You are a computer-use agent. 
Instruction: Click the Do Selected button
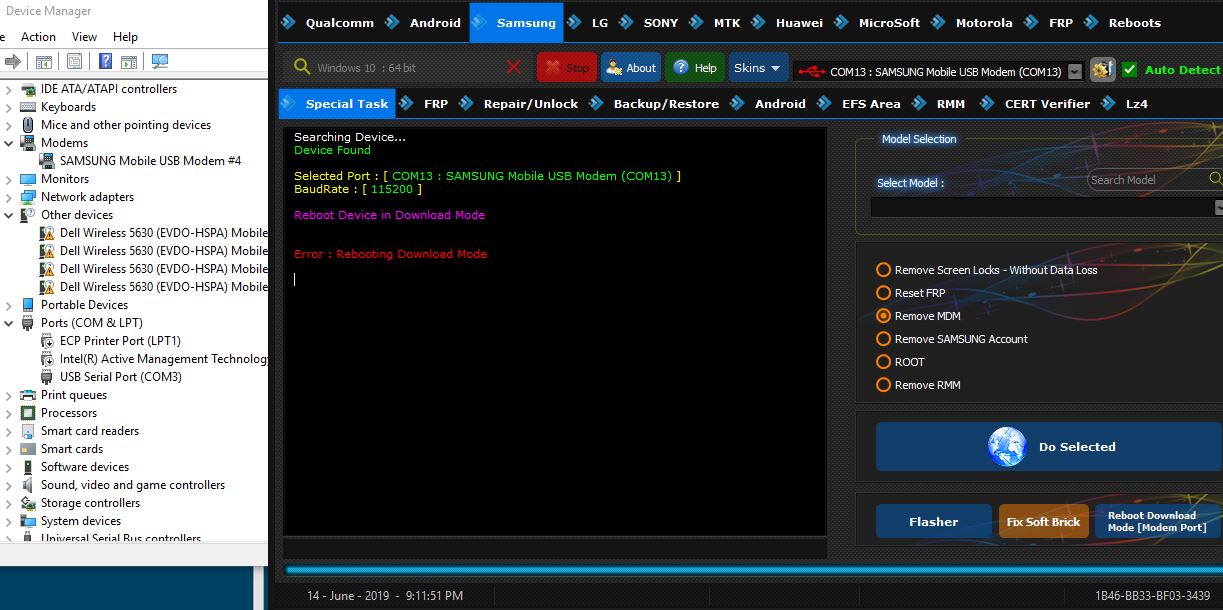pyautogui.click(x=1048, y=446)
